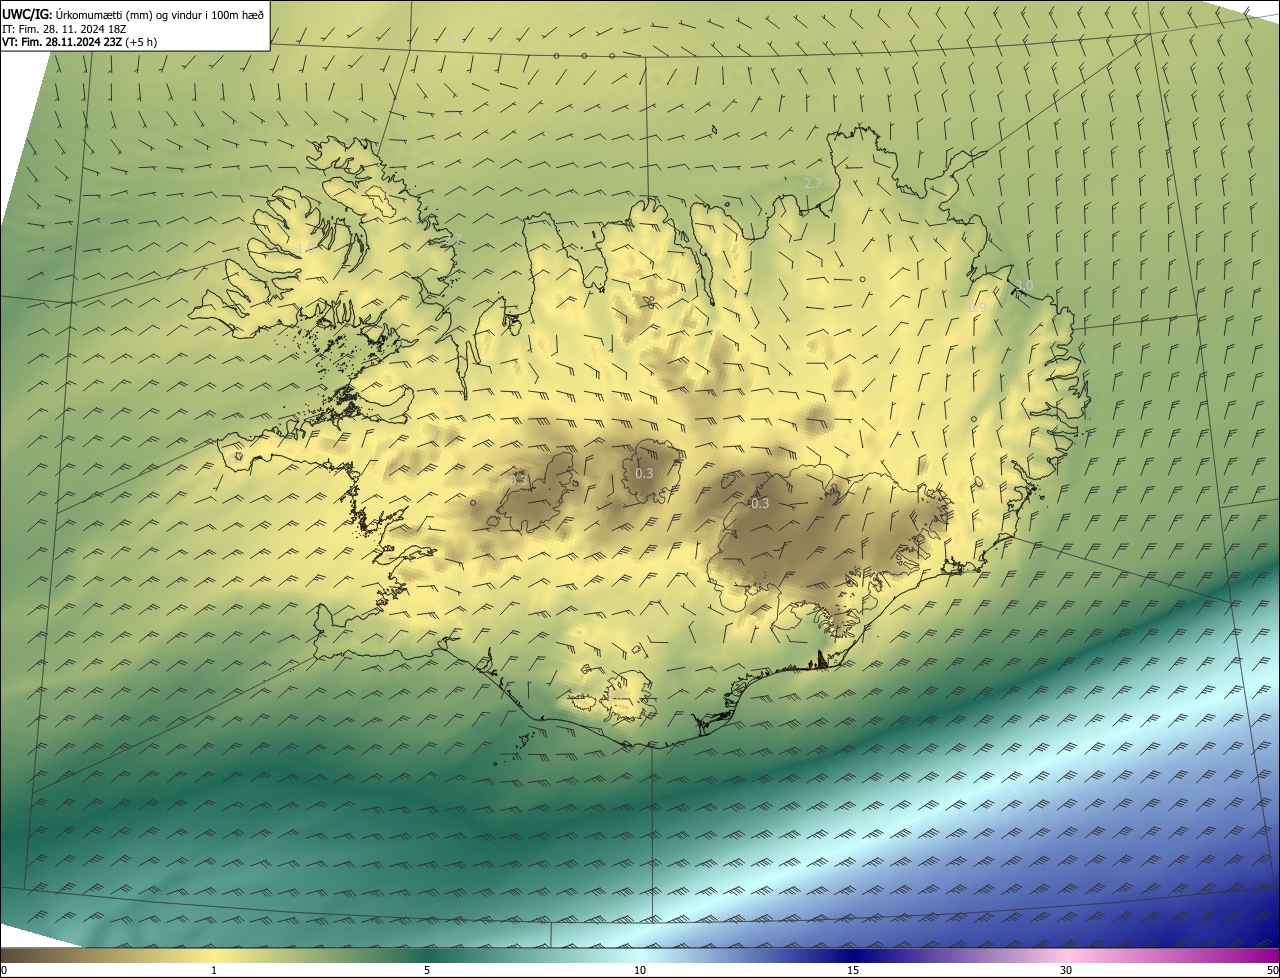Image resolution: width=1280 pixels, height=978 pixels.
Task: Pick the pink color above tick 30
Action: 1066,955
